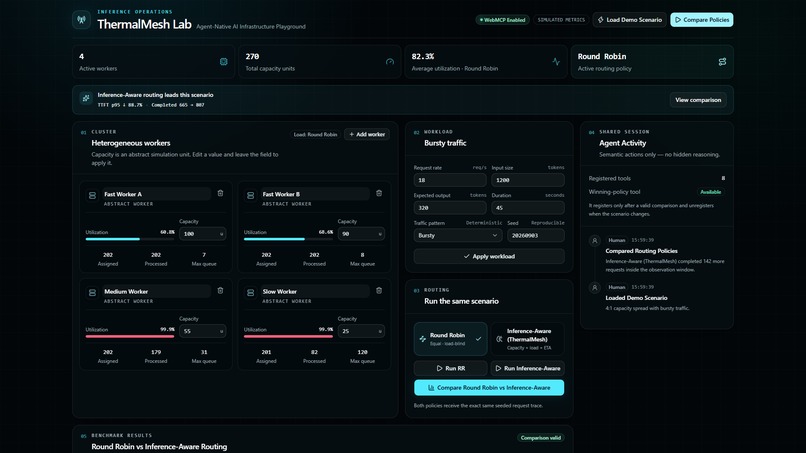
Task: Click Slow Worker utilization bar
Action: pyautogui.click(x=288, y=336)
